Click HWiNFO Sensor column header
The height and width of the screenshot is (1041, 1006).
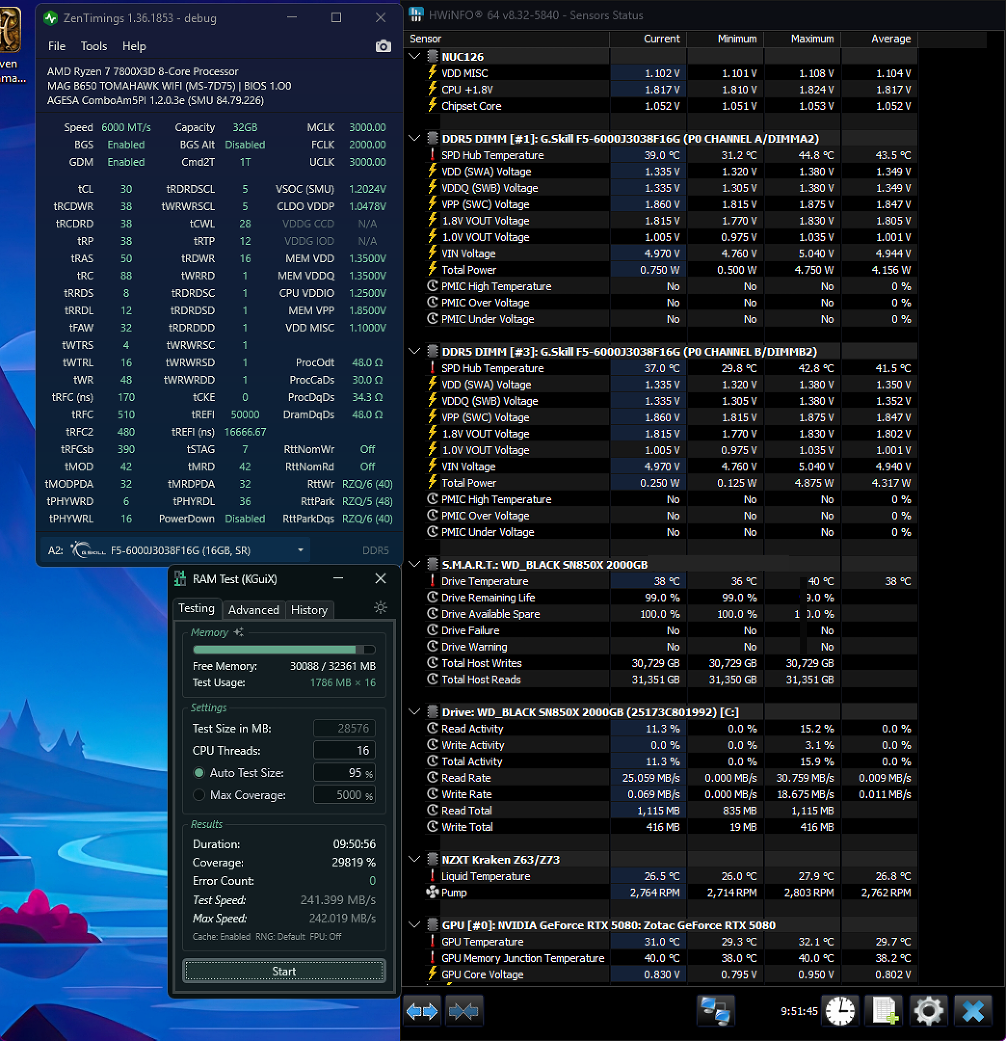508,39
